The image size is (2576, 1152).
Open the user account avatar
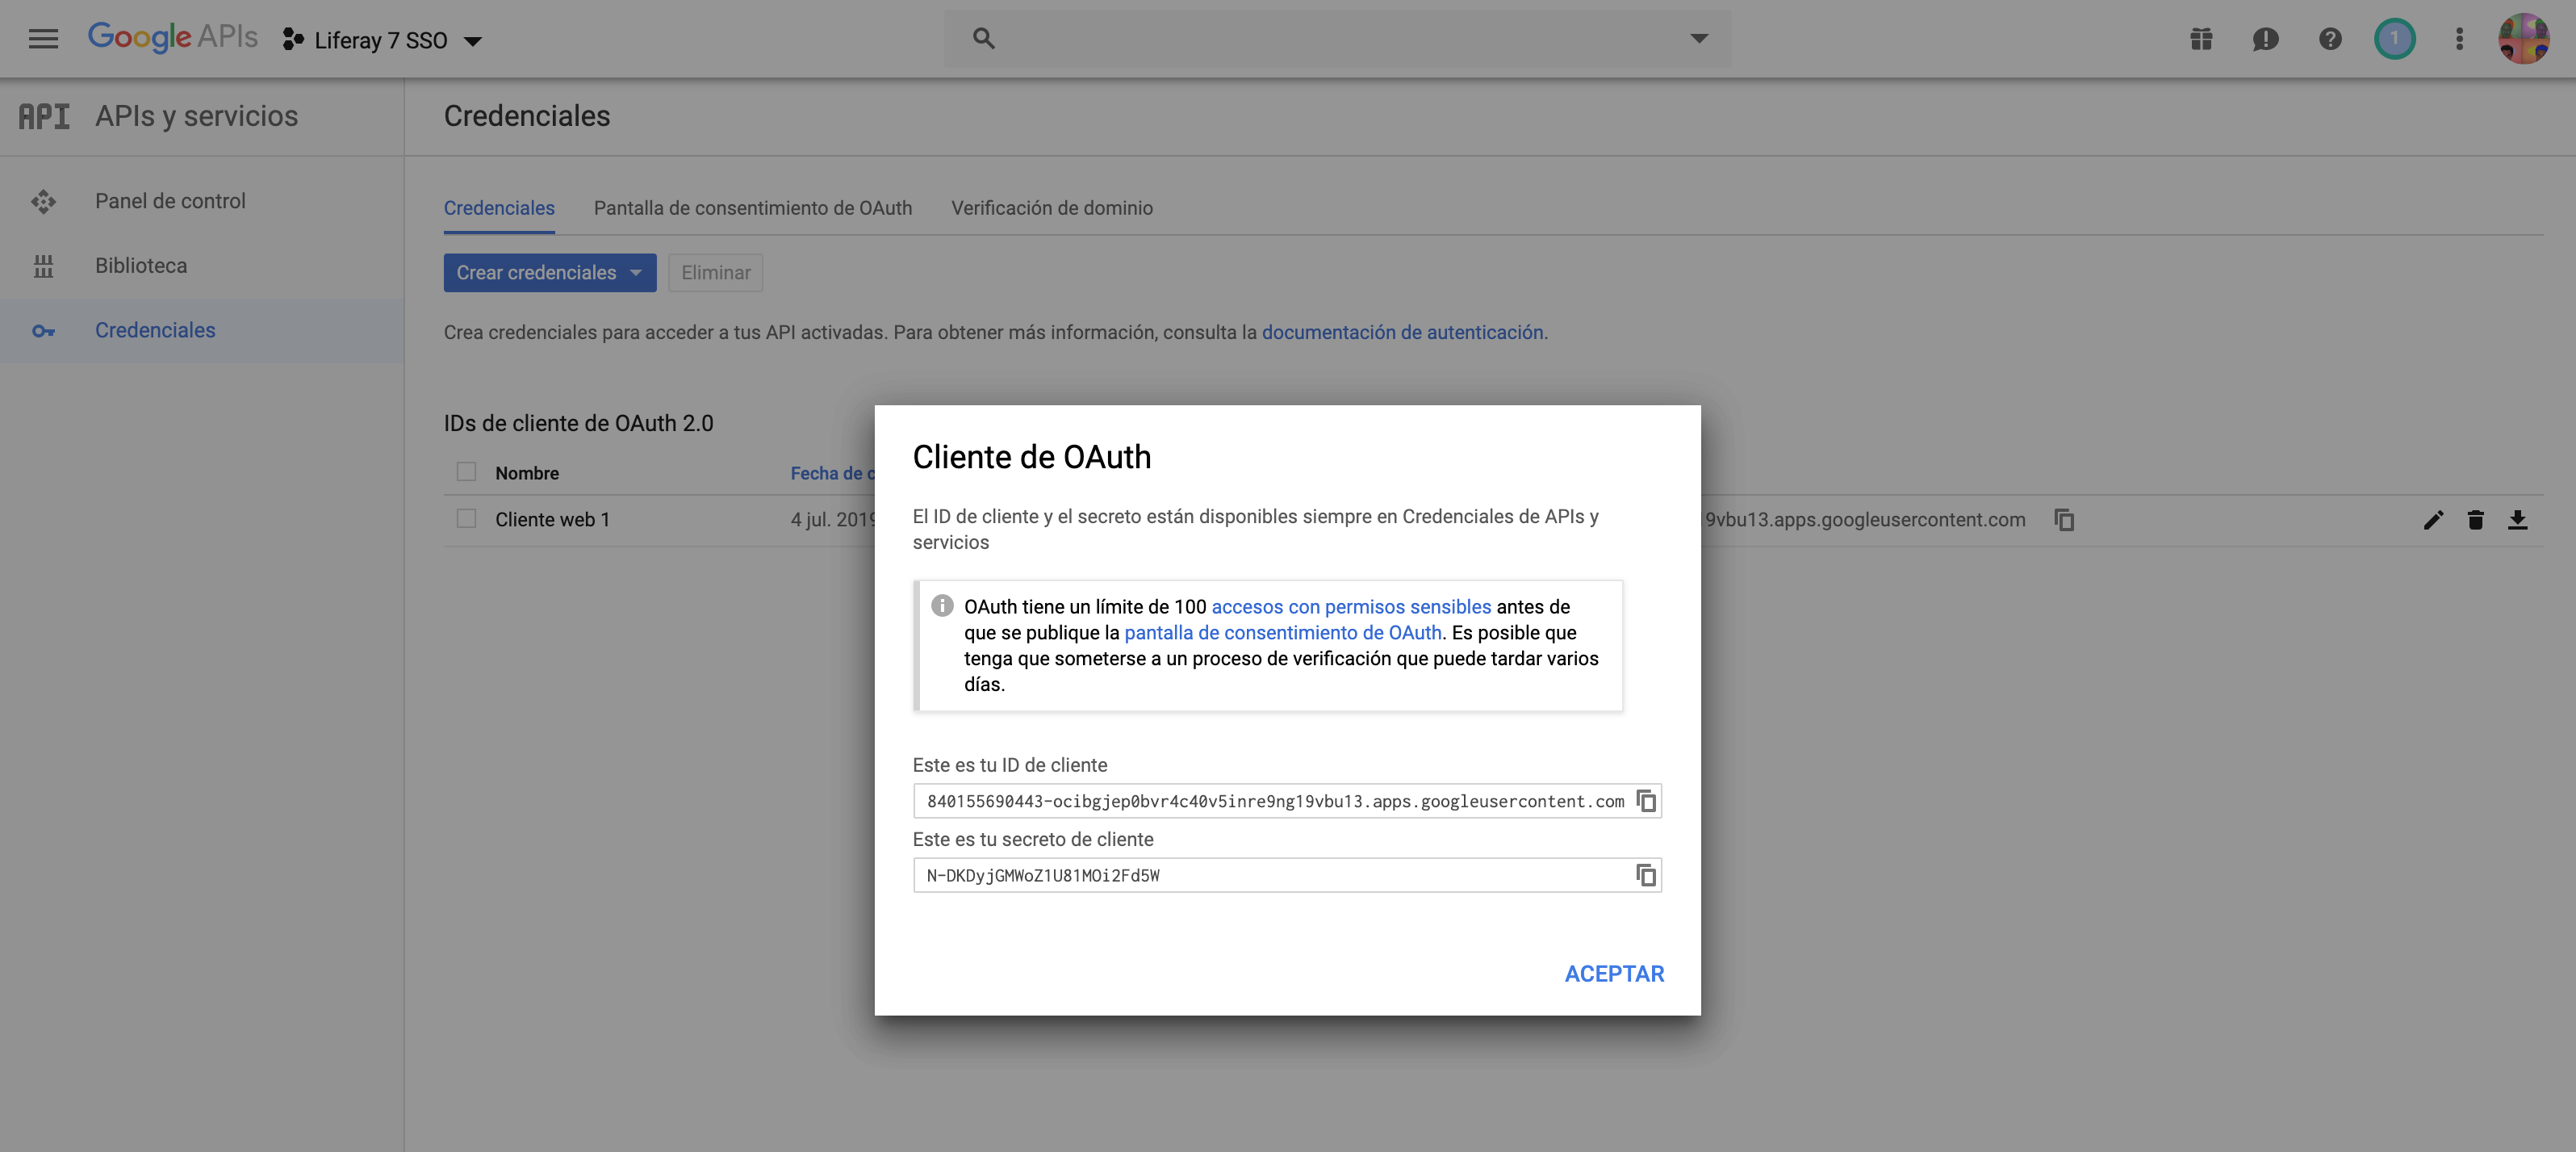click(x=2524, y=39)
